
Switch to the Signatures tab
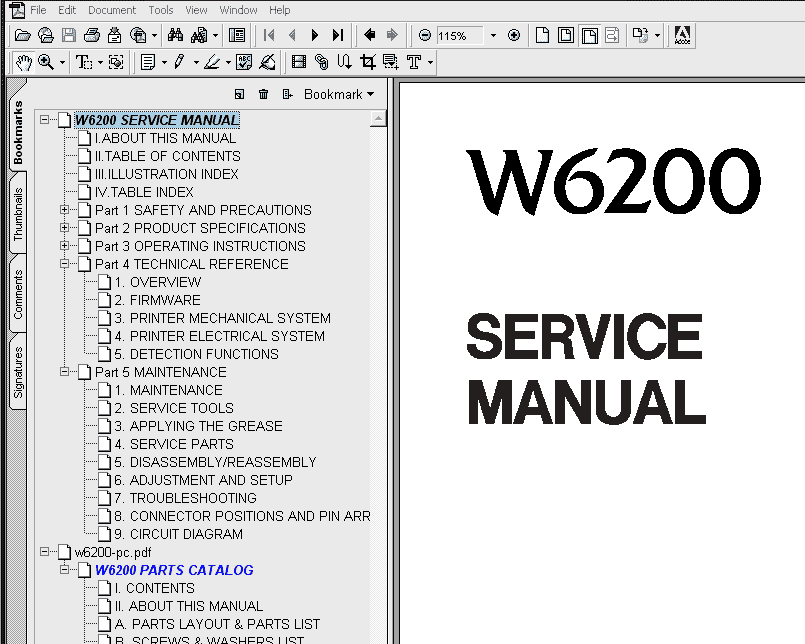point(18,372)
